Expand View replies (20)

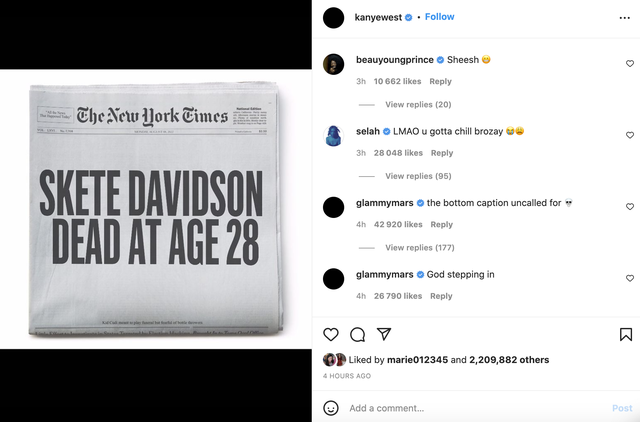coord(418,104)
